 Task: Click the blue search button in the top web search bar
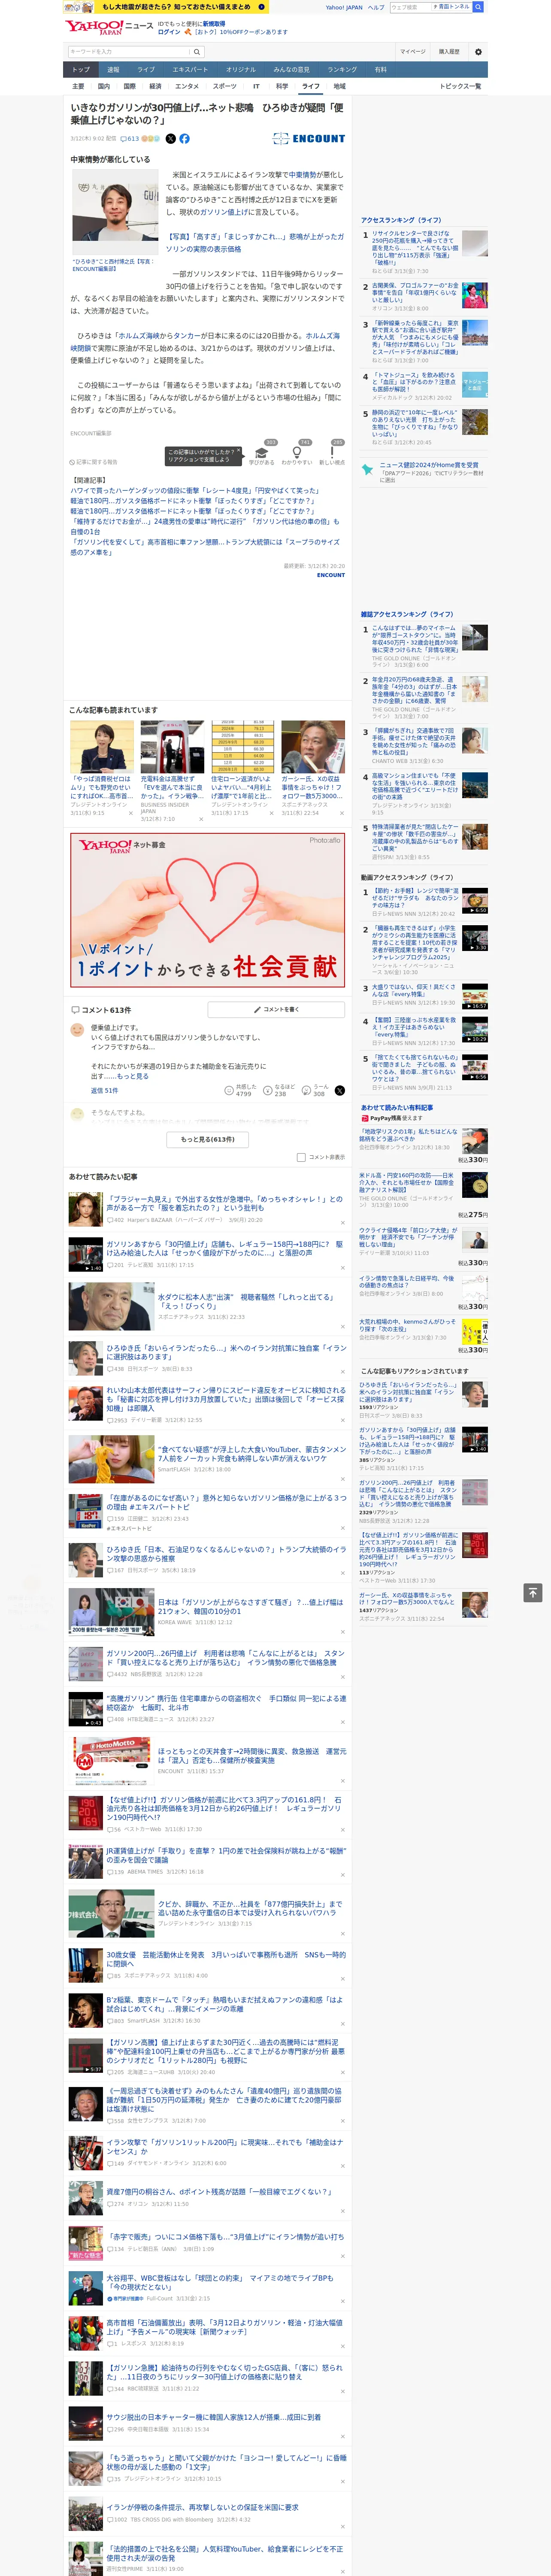tap(478, 7)
